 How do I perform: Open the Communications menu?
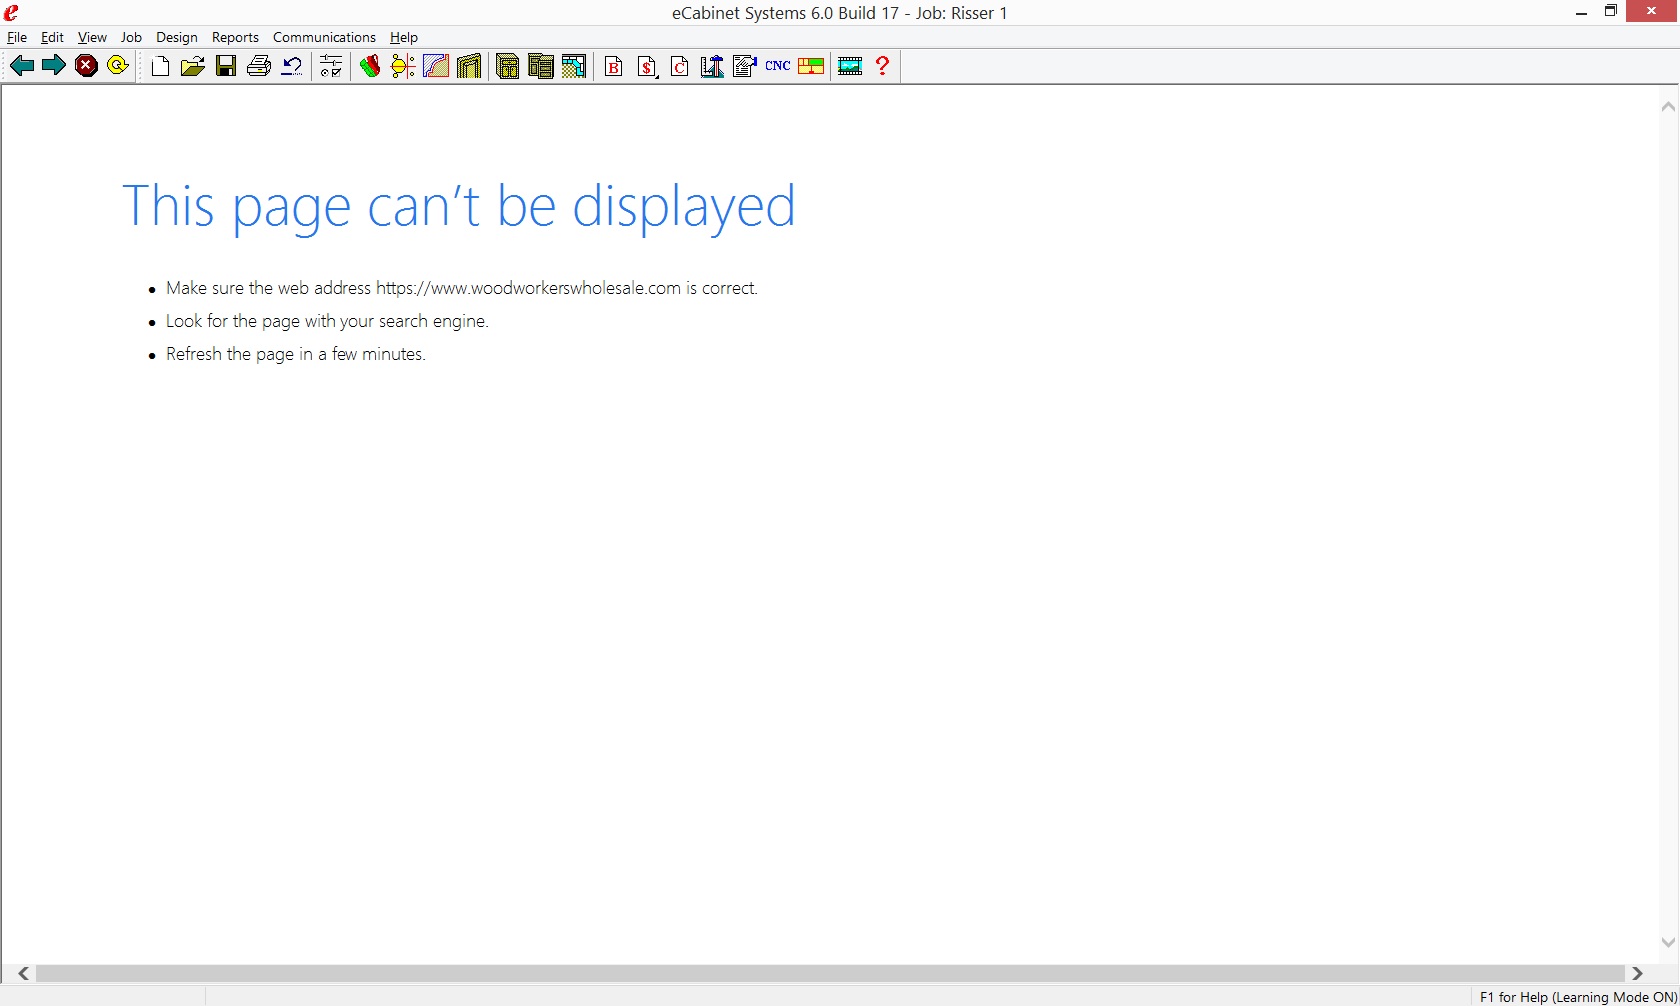click(x=324, y=37)
